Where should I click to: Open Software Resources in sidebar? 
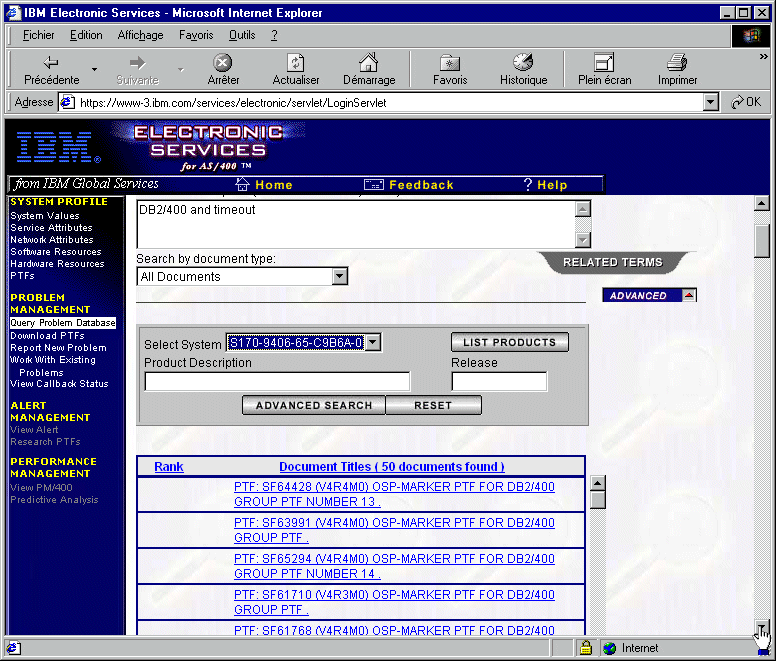55,252
